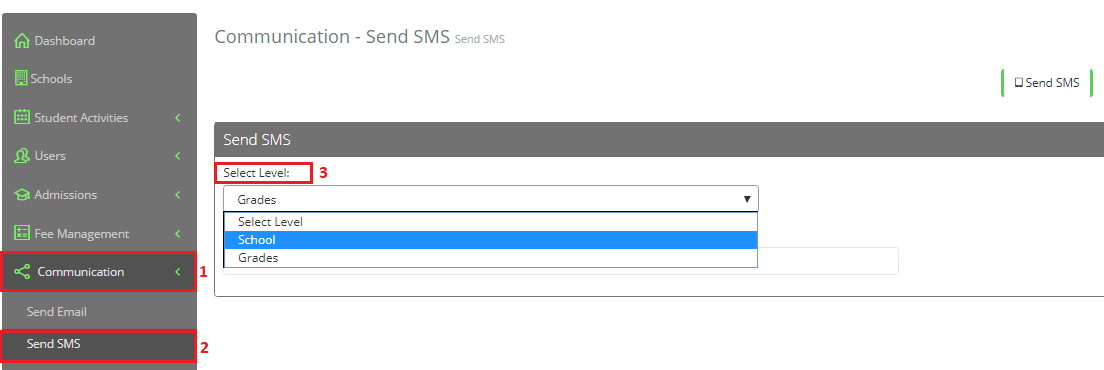This screenshot has height=370, width=1104.
Task: Open Send Email in sidebar
Action: [x=56, y=312]
